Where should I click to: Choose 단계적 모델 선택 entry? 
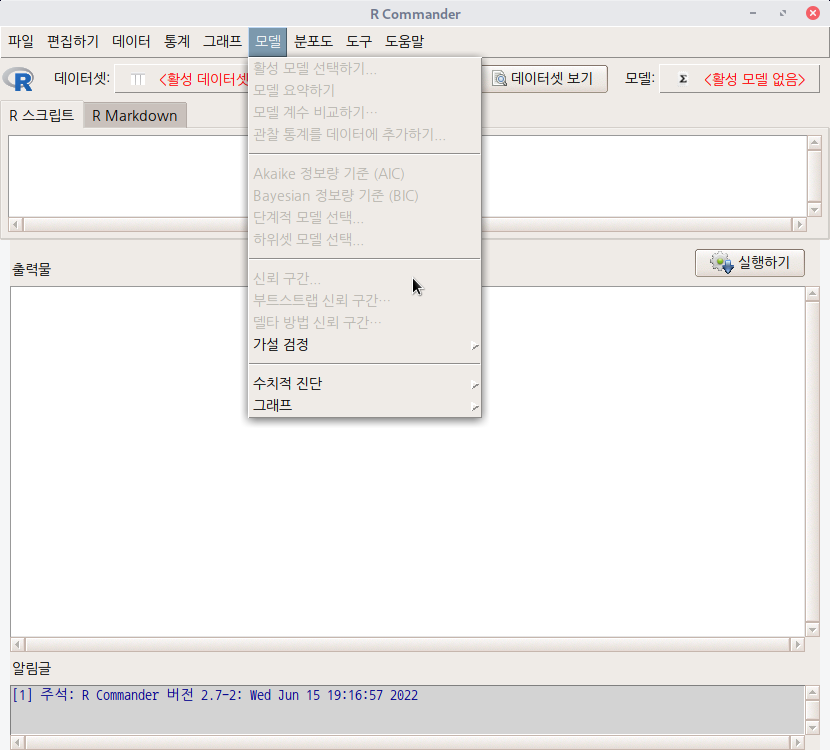(365, 218)
